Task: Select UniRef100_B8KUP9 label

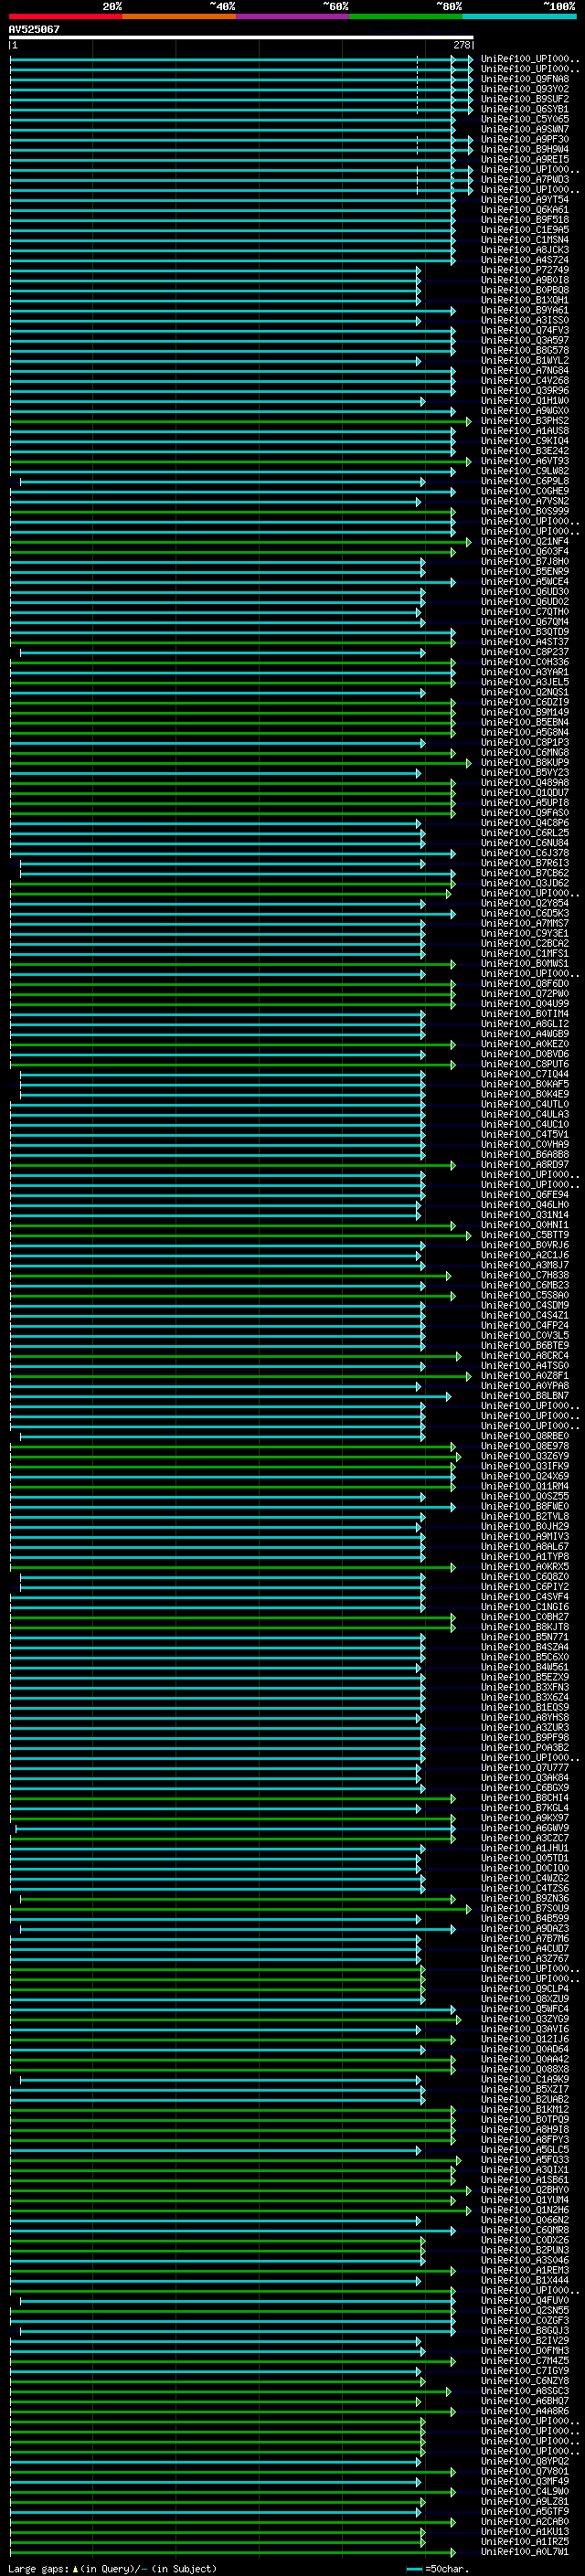Action: pos(525,762)
